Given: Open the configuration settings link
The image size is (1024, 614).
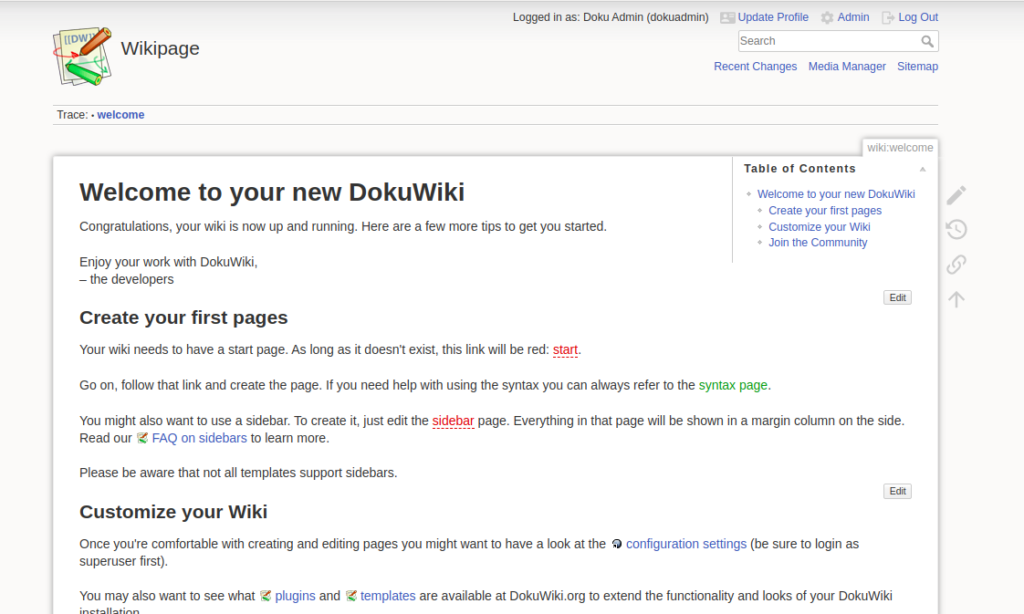Looking at the screenshot, I should point(686,544).
